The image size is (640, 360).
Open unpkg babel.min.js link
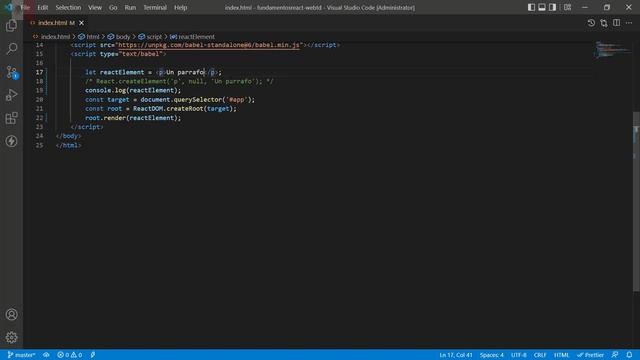(209, 45)
